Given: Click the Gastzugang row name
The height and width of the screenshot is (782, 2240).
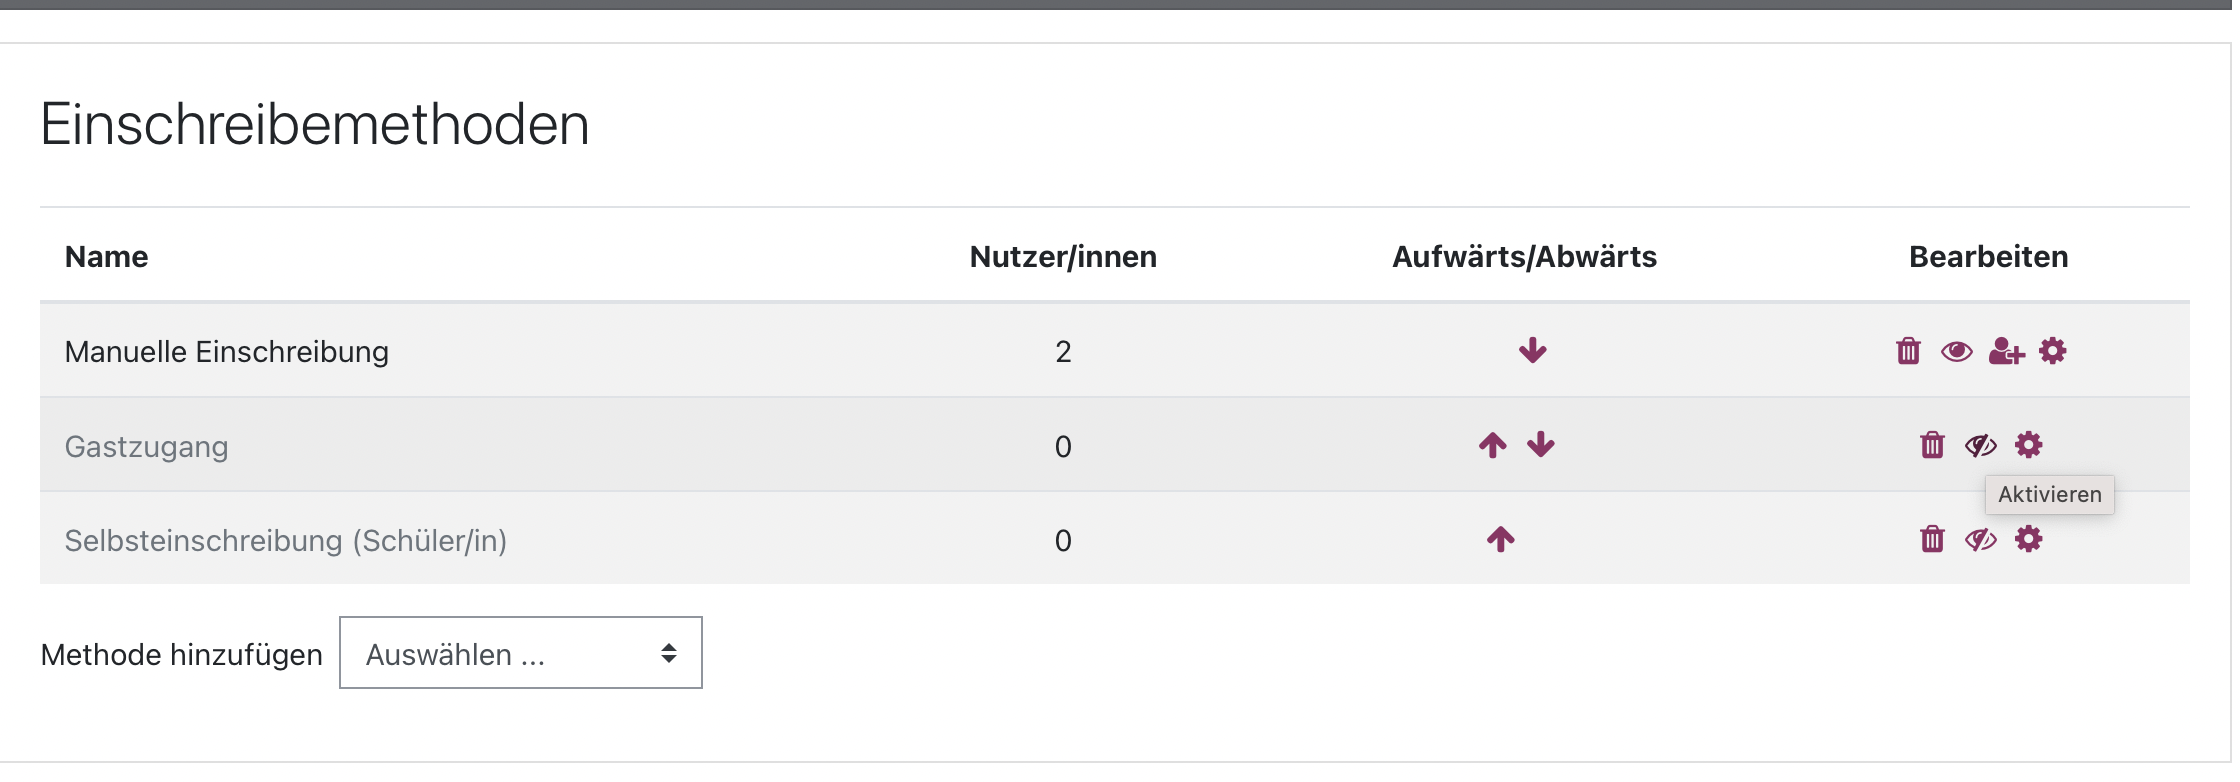Looking at the screenshot, I should click(x=147, y=446).
